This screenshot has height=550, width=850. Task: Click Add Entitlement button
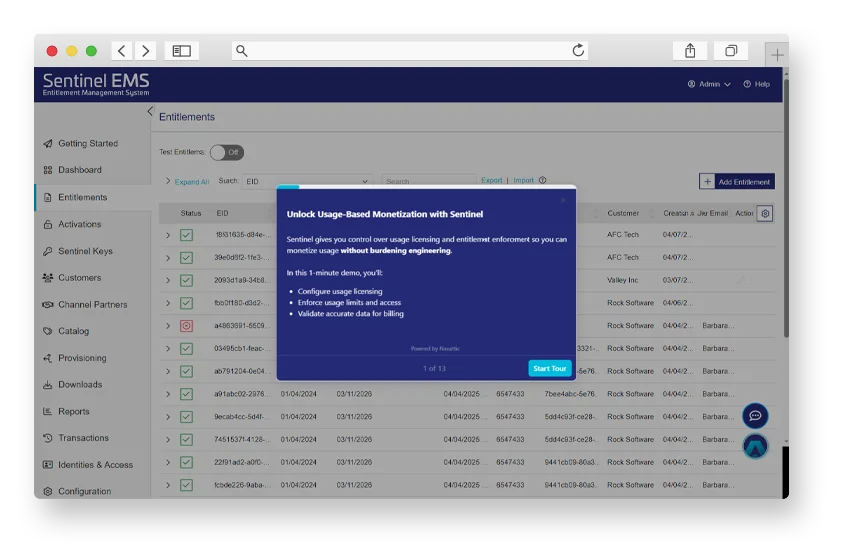pos(737,182)
